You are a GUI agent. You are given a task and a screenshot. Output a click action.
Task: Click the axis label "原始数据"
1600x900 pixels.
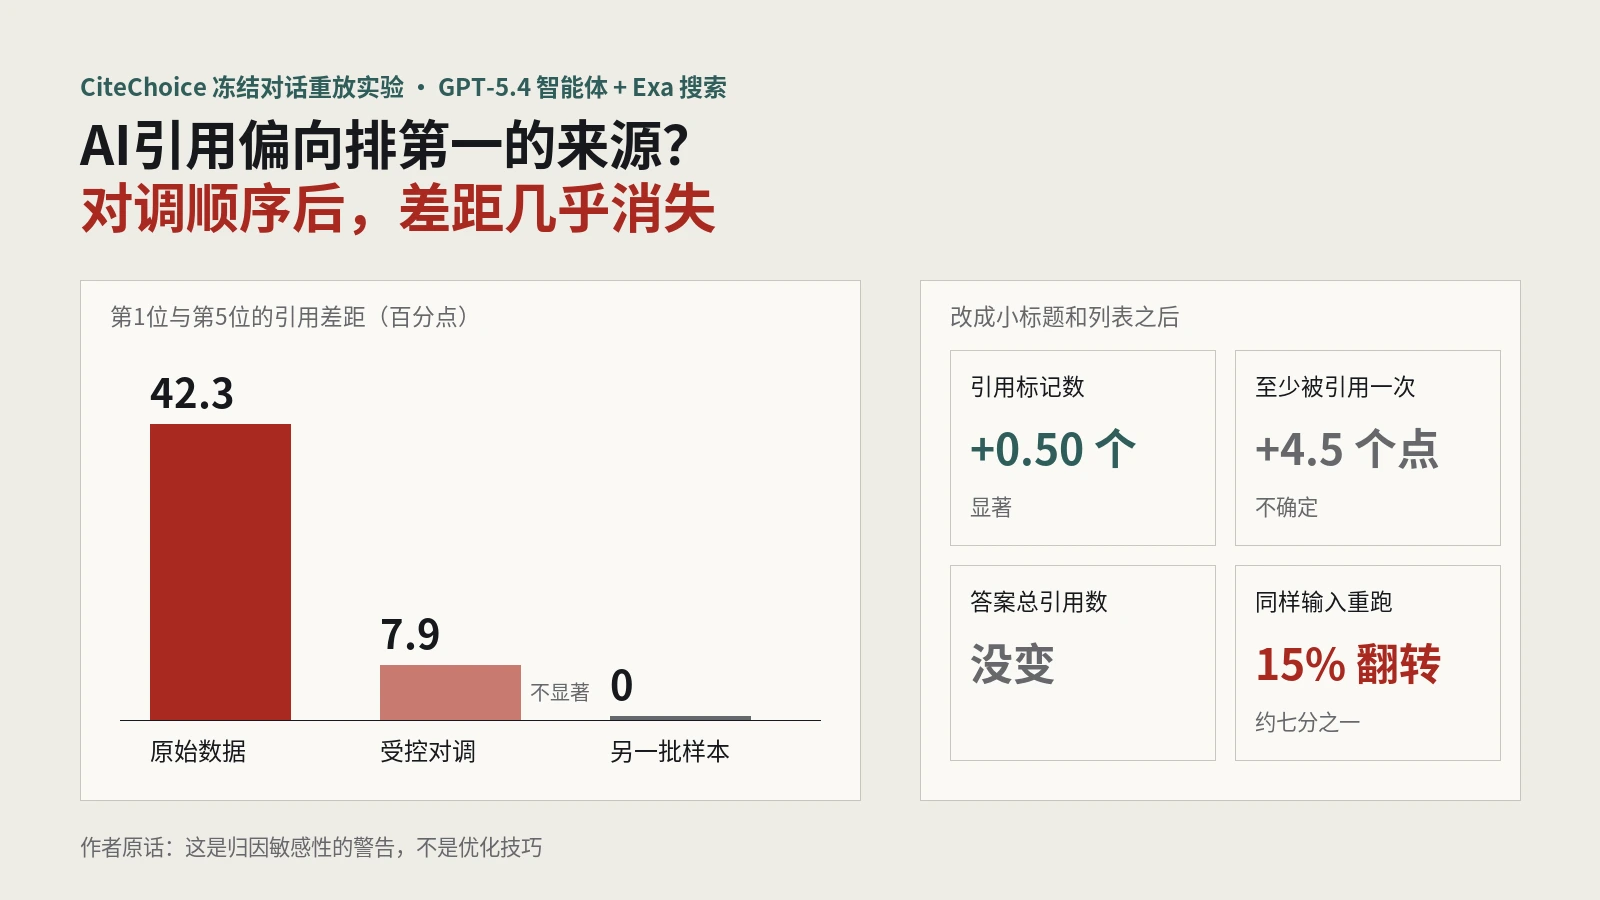click(198, 751)
